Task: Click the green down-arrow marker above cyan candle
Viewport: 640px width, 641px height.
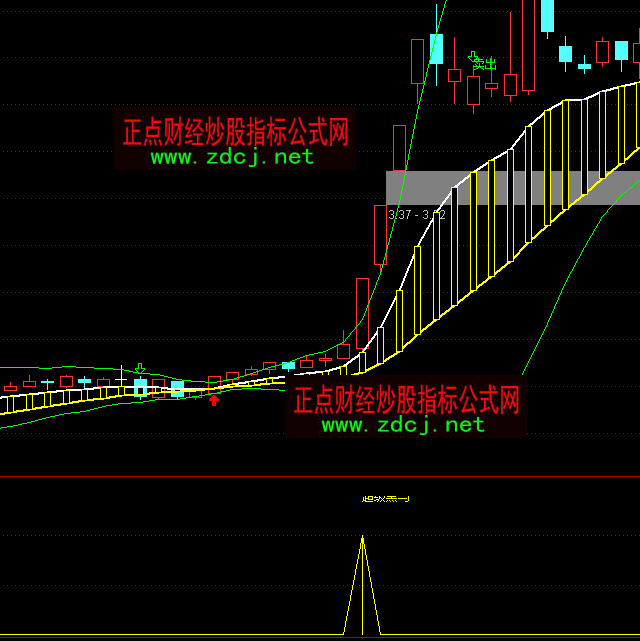Action: click(141, 369)
